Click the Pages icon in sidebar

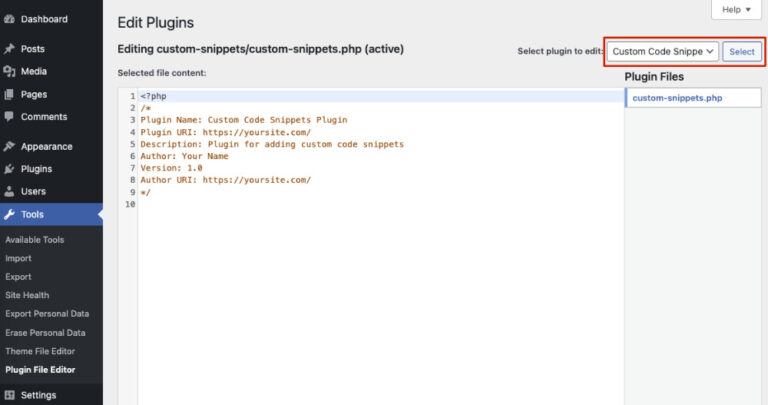[9, 95]
